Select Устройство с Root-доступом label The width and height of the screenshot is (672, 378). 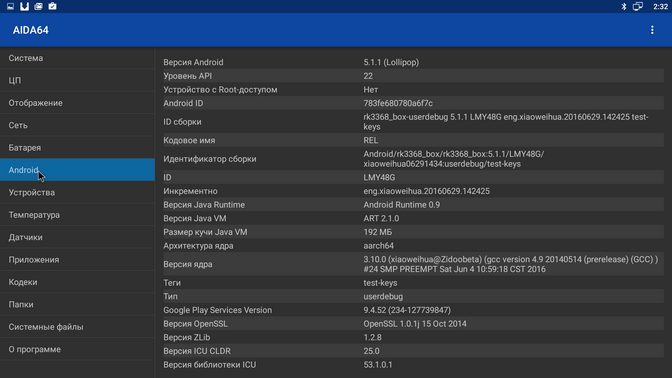(220, 90)
